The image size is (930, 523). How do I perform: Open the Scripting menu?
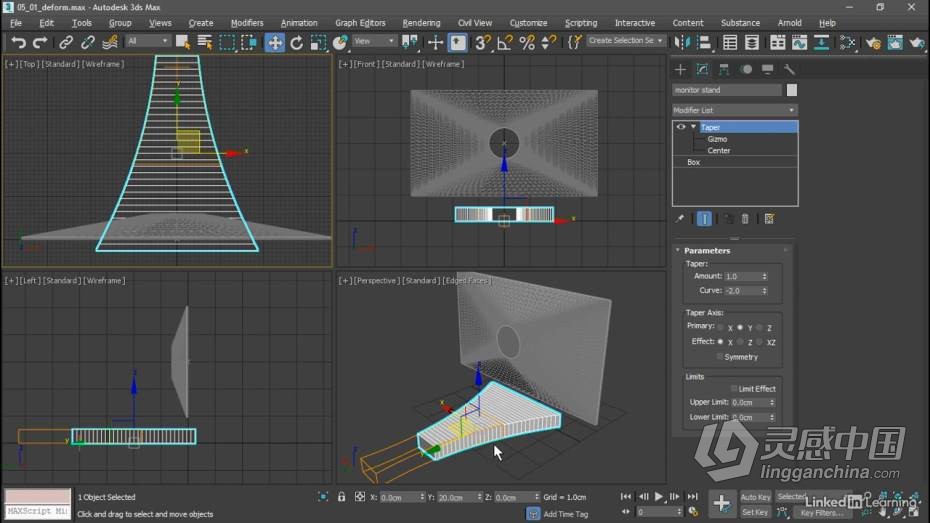tap(581, 23)
